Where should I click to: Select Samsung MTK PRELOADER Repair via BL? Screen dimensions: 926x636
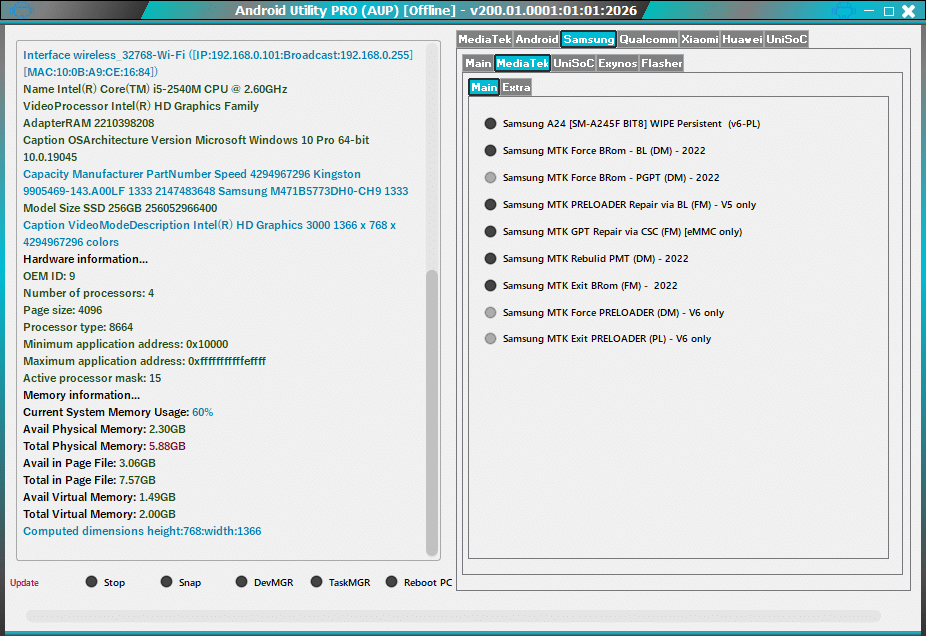[x=490, y=204]
